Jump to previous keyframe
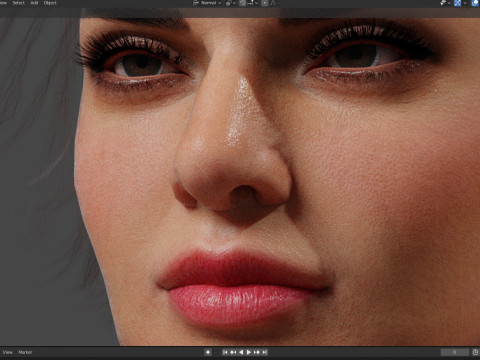The width and height of the screenshot is (480, 360). (233, 352)
